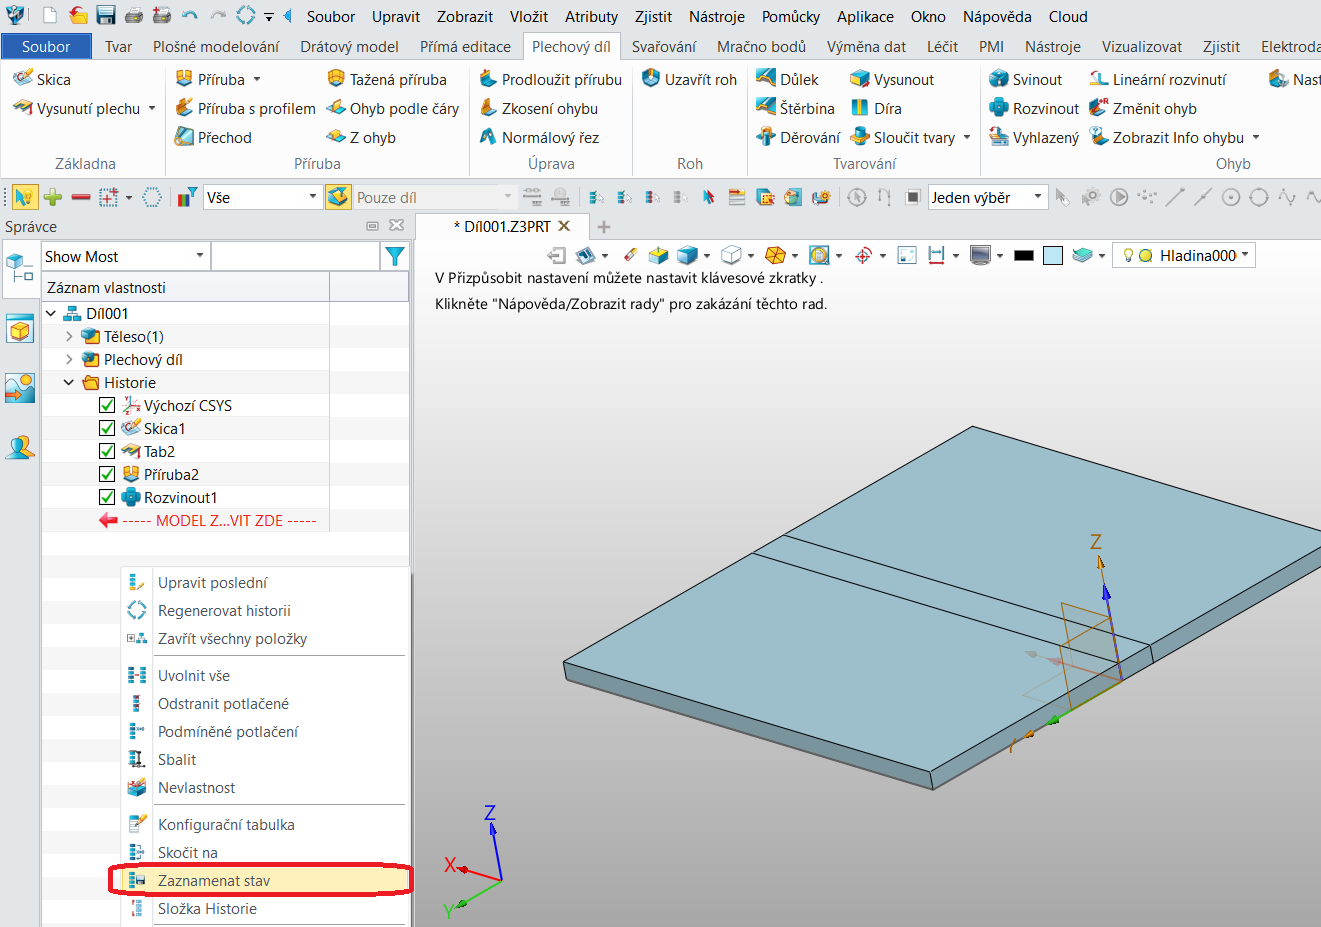The height and width of the screenshot is (927, 1321).
Task: Choose the Z ohyb bend tool
Action: pyautogui.click(x=361, y=137)
